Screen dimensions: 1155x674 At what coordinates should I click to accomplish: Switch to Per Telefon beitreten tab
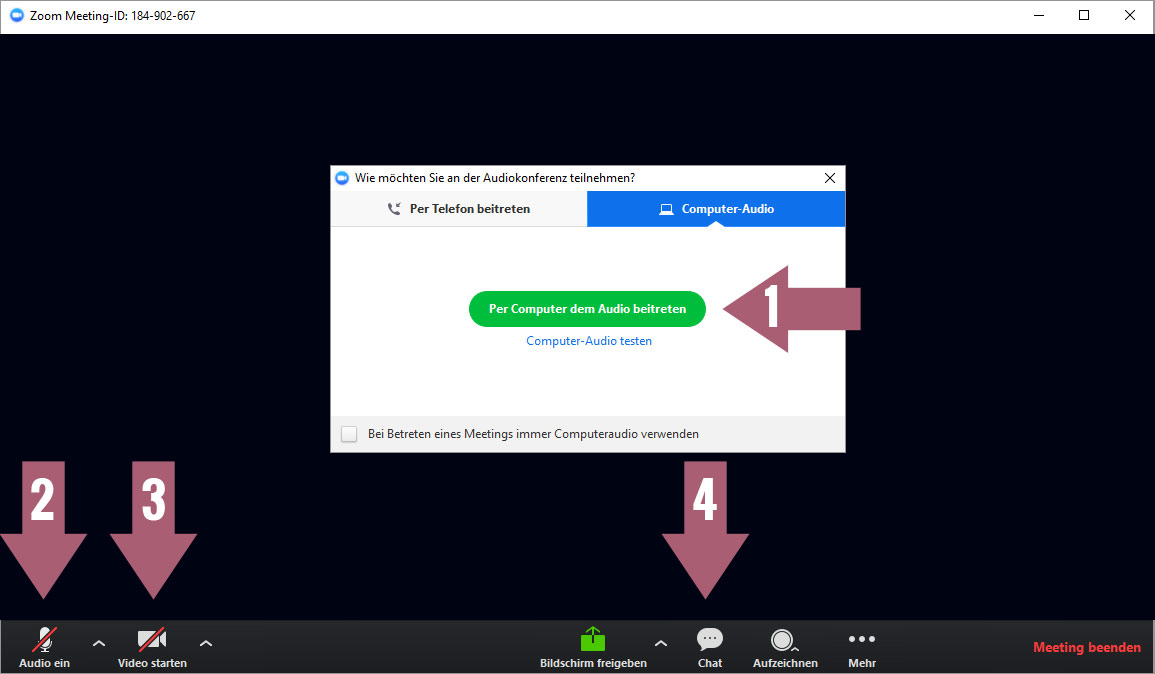(459, 208)
